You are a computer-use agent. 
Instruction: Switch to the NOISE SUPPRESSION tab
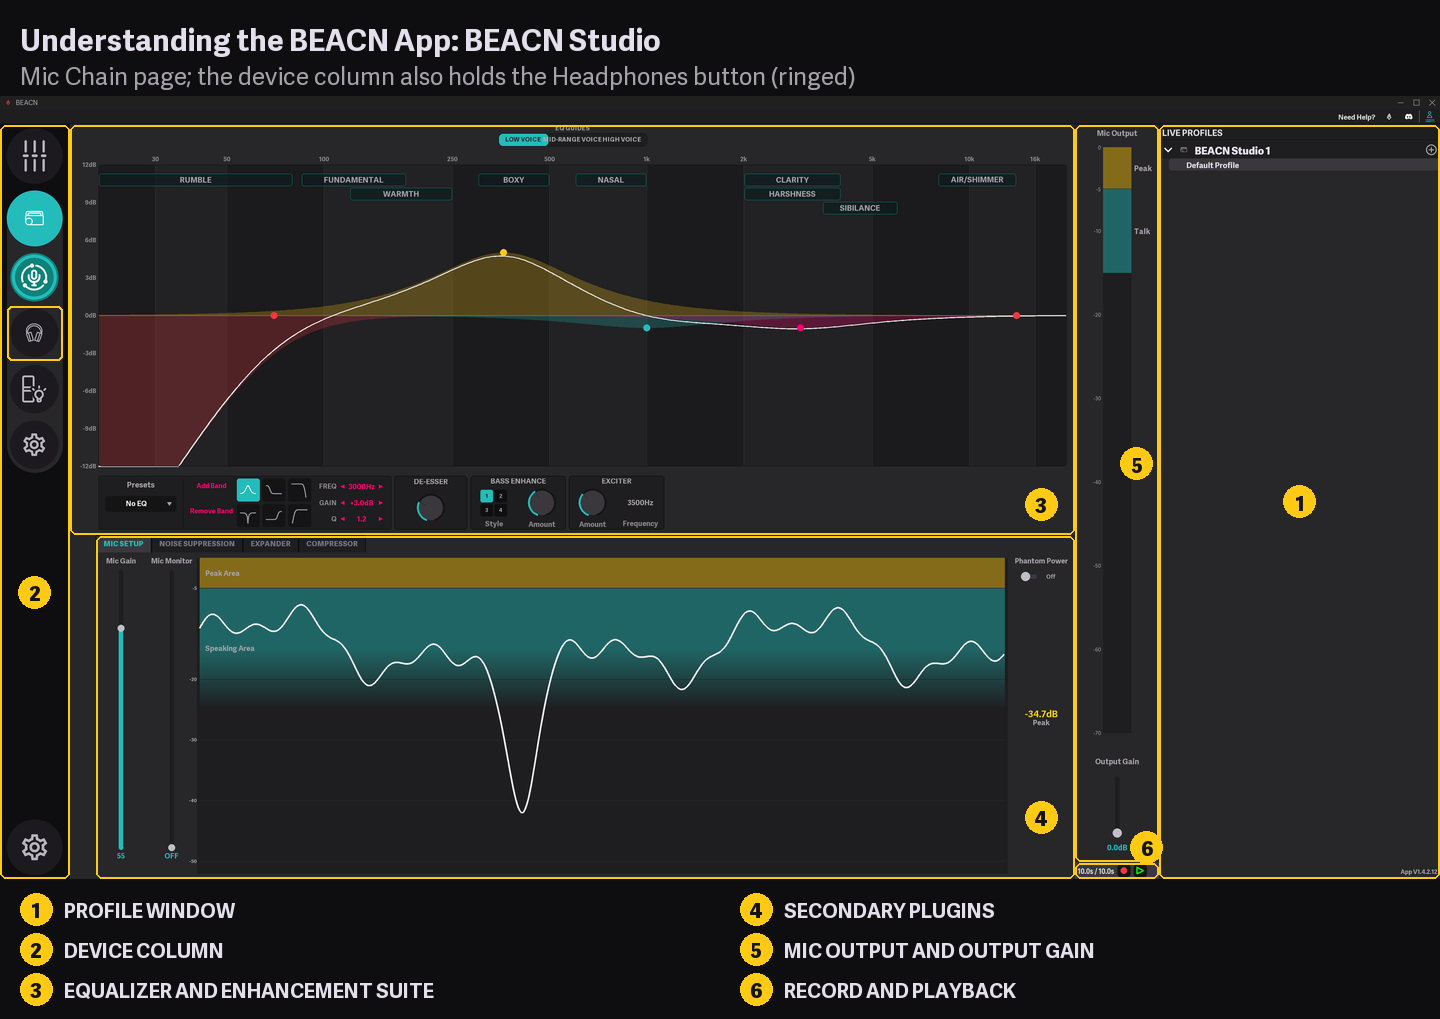197,544
